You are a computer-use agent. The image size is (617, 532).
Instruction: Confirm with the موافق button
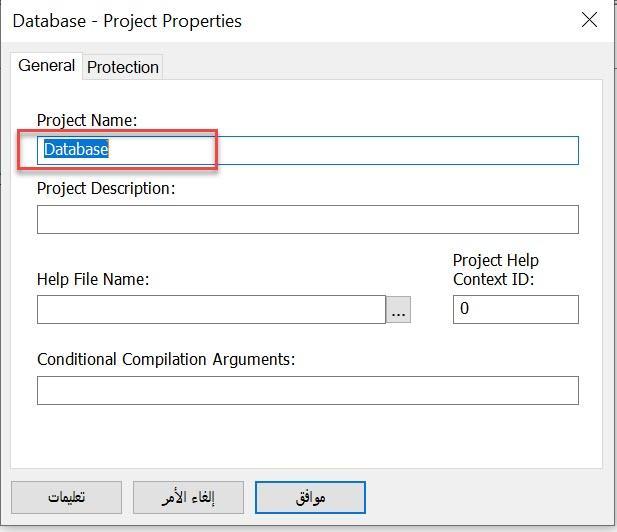pyautogui.click(x=310, y=498)
